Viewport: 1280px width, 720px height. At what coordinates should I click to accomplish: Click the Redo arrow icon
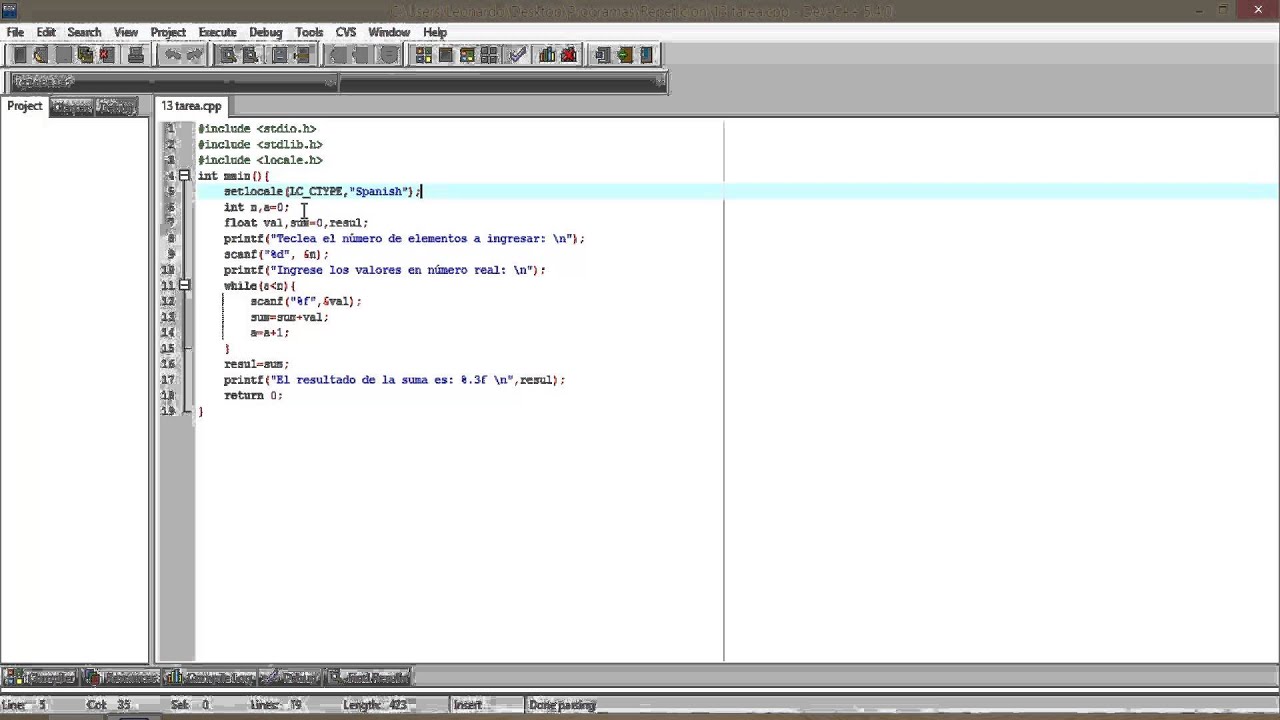(195, 55)
